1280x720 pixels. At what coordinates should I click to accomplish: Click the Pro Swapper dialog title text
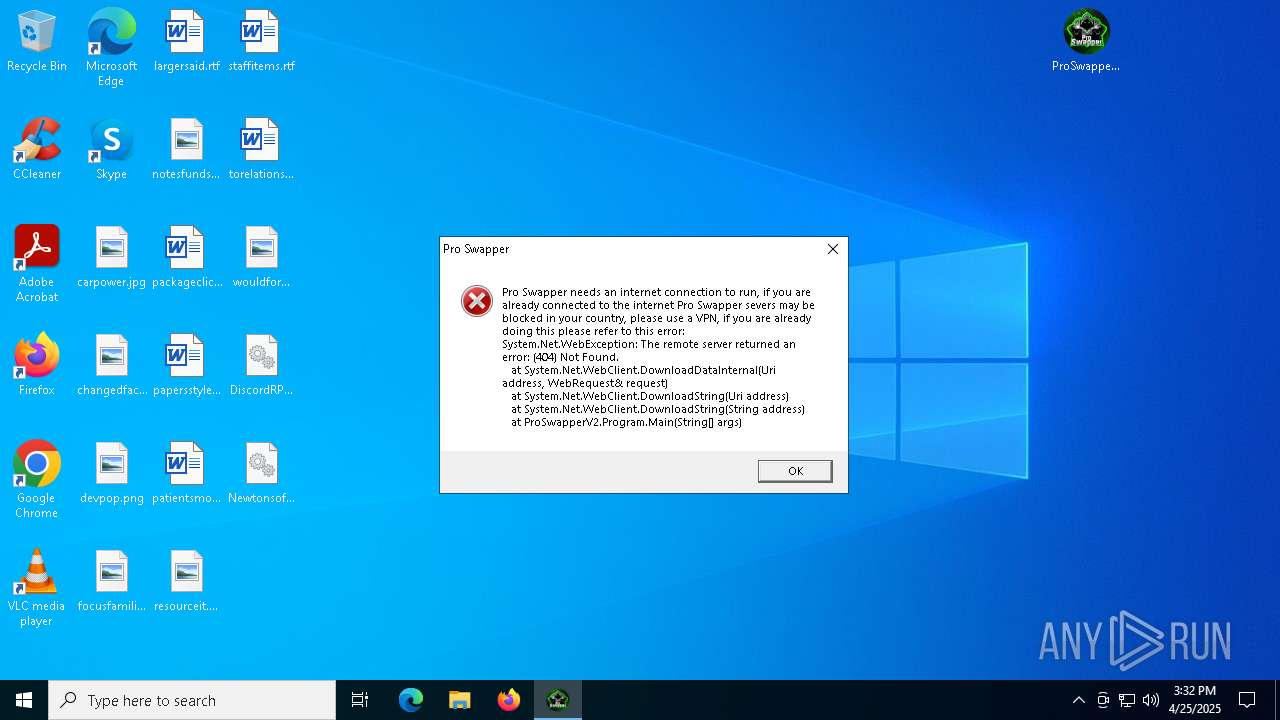(476, 249)
